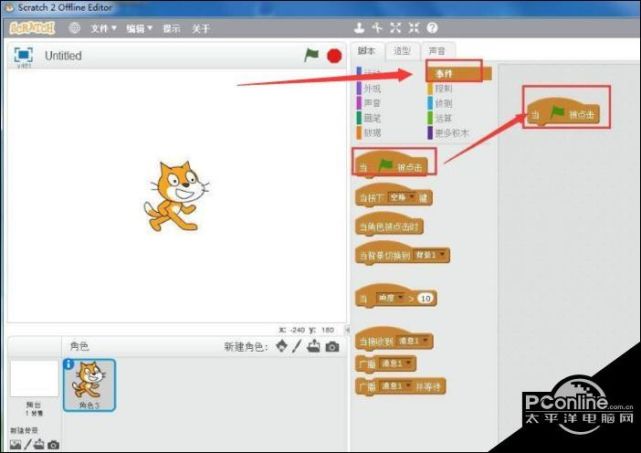Select the shrink sprite tool
641x453 pixels.
click(x=414, y=28)
